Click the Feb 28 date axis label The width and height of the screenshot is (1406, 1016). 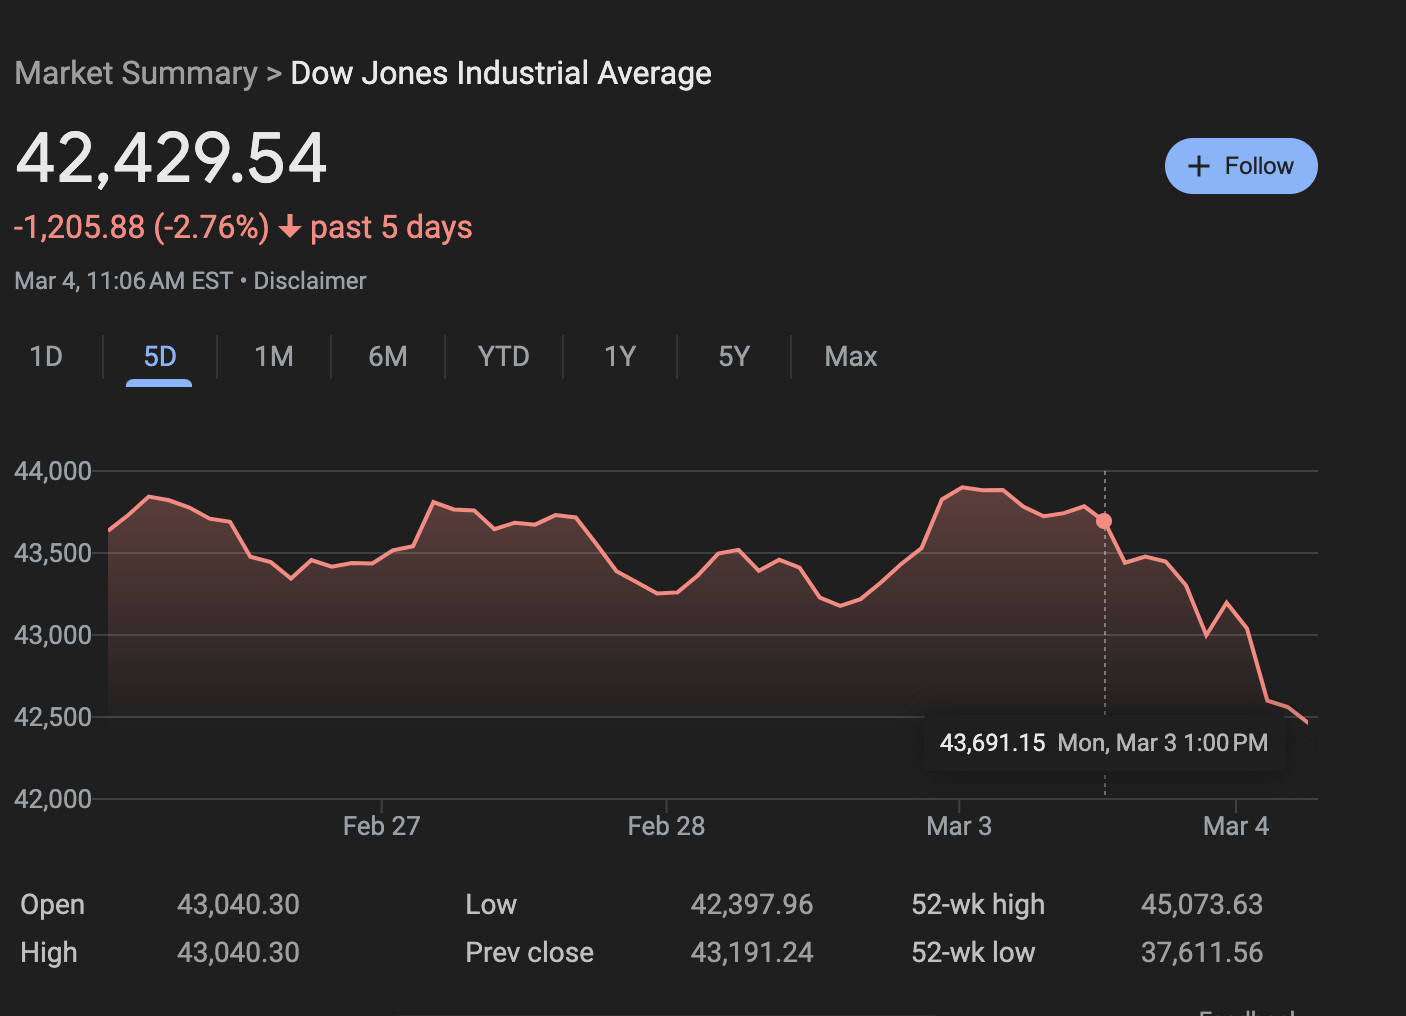pos(666,826)
